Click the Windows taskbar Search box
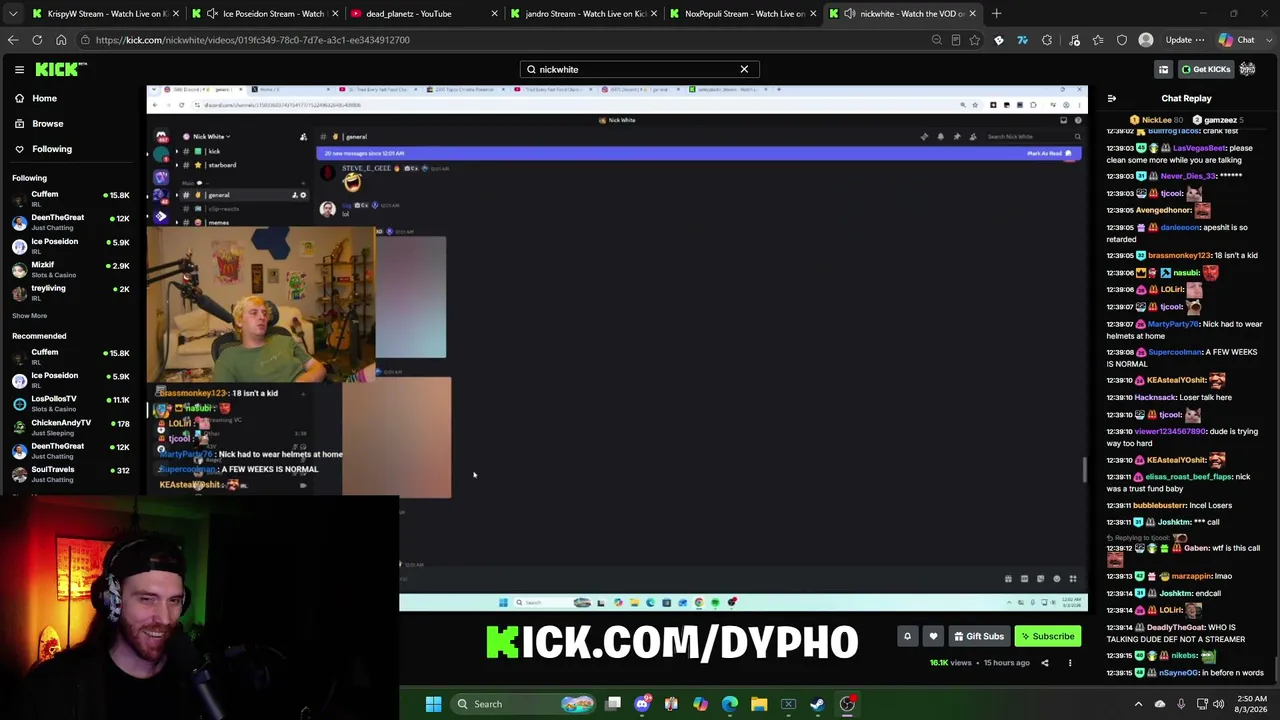Image resolution: width=1280 pixels, height=720 pixels. point(521,704)
